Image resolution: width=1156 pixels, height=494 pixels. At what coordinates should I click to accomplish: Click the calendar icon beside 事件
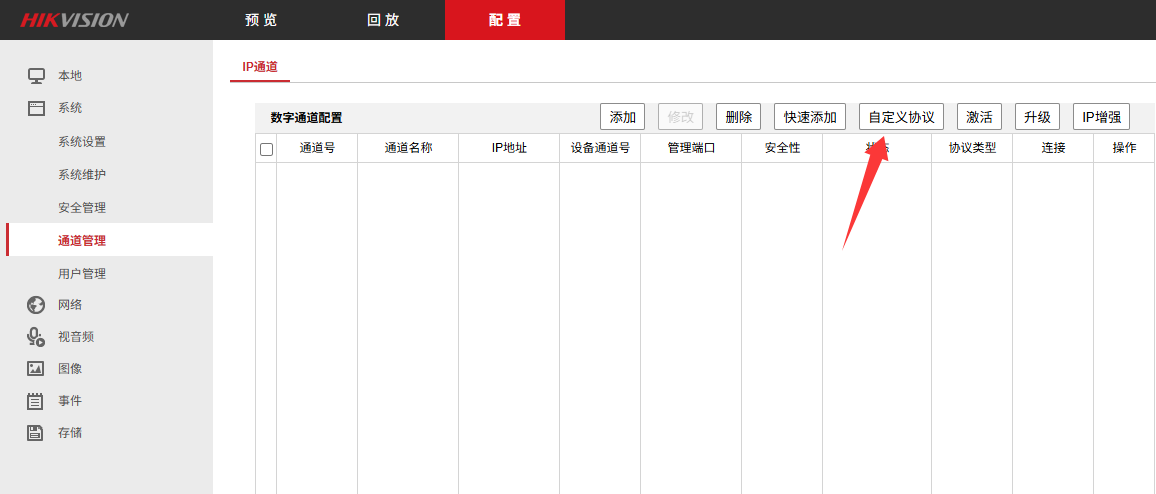tap(36, 401)
